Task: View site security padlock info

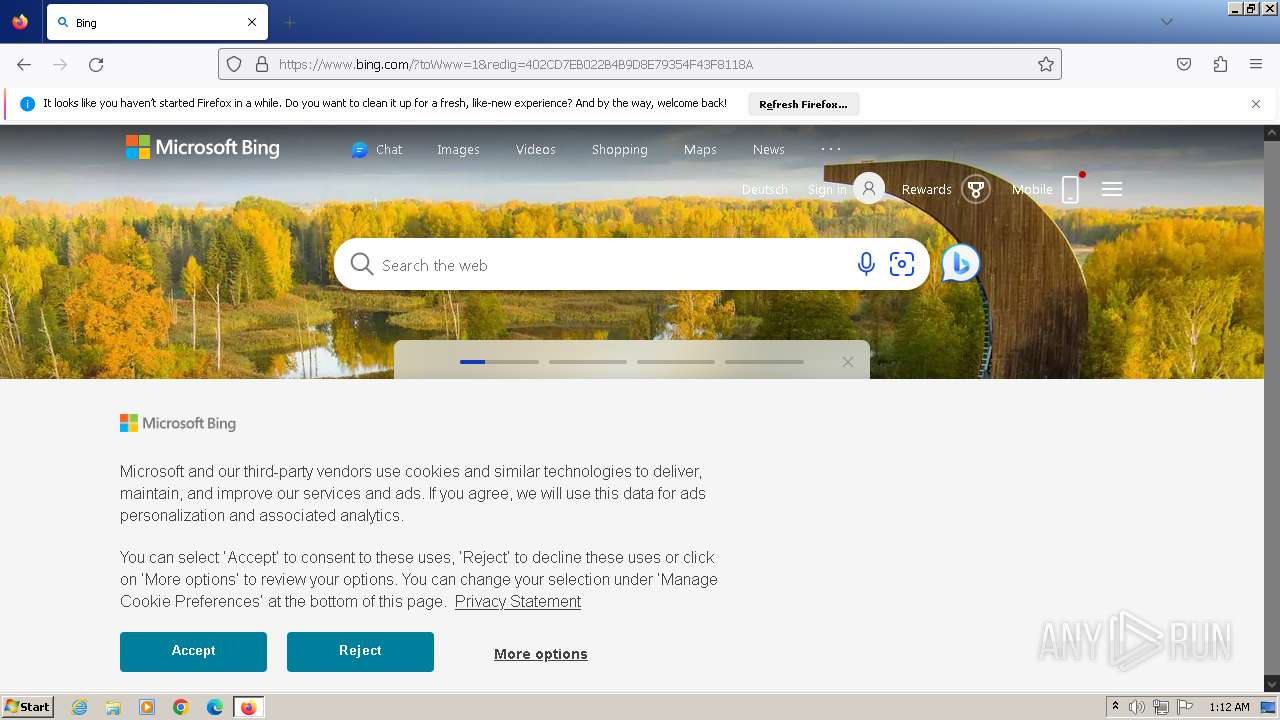Action: point(262,64)
